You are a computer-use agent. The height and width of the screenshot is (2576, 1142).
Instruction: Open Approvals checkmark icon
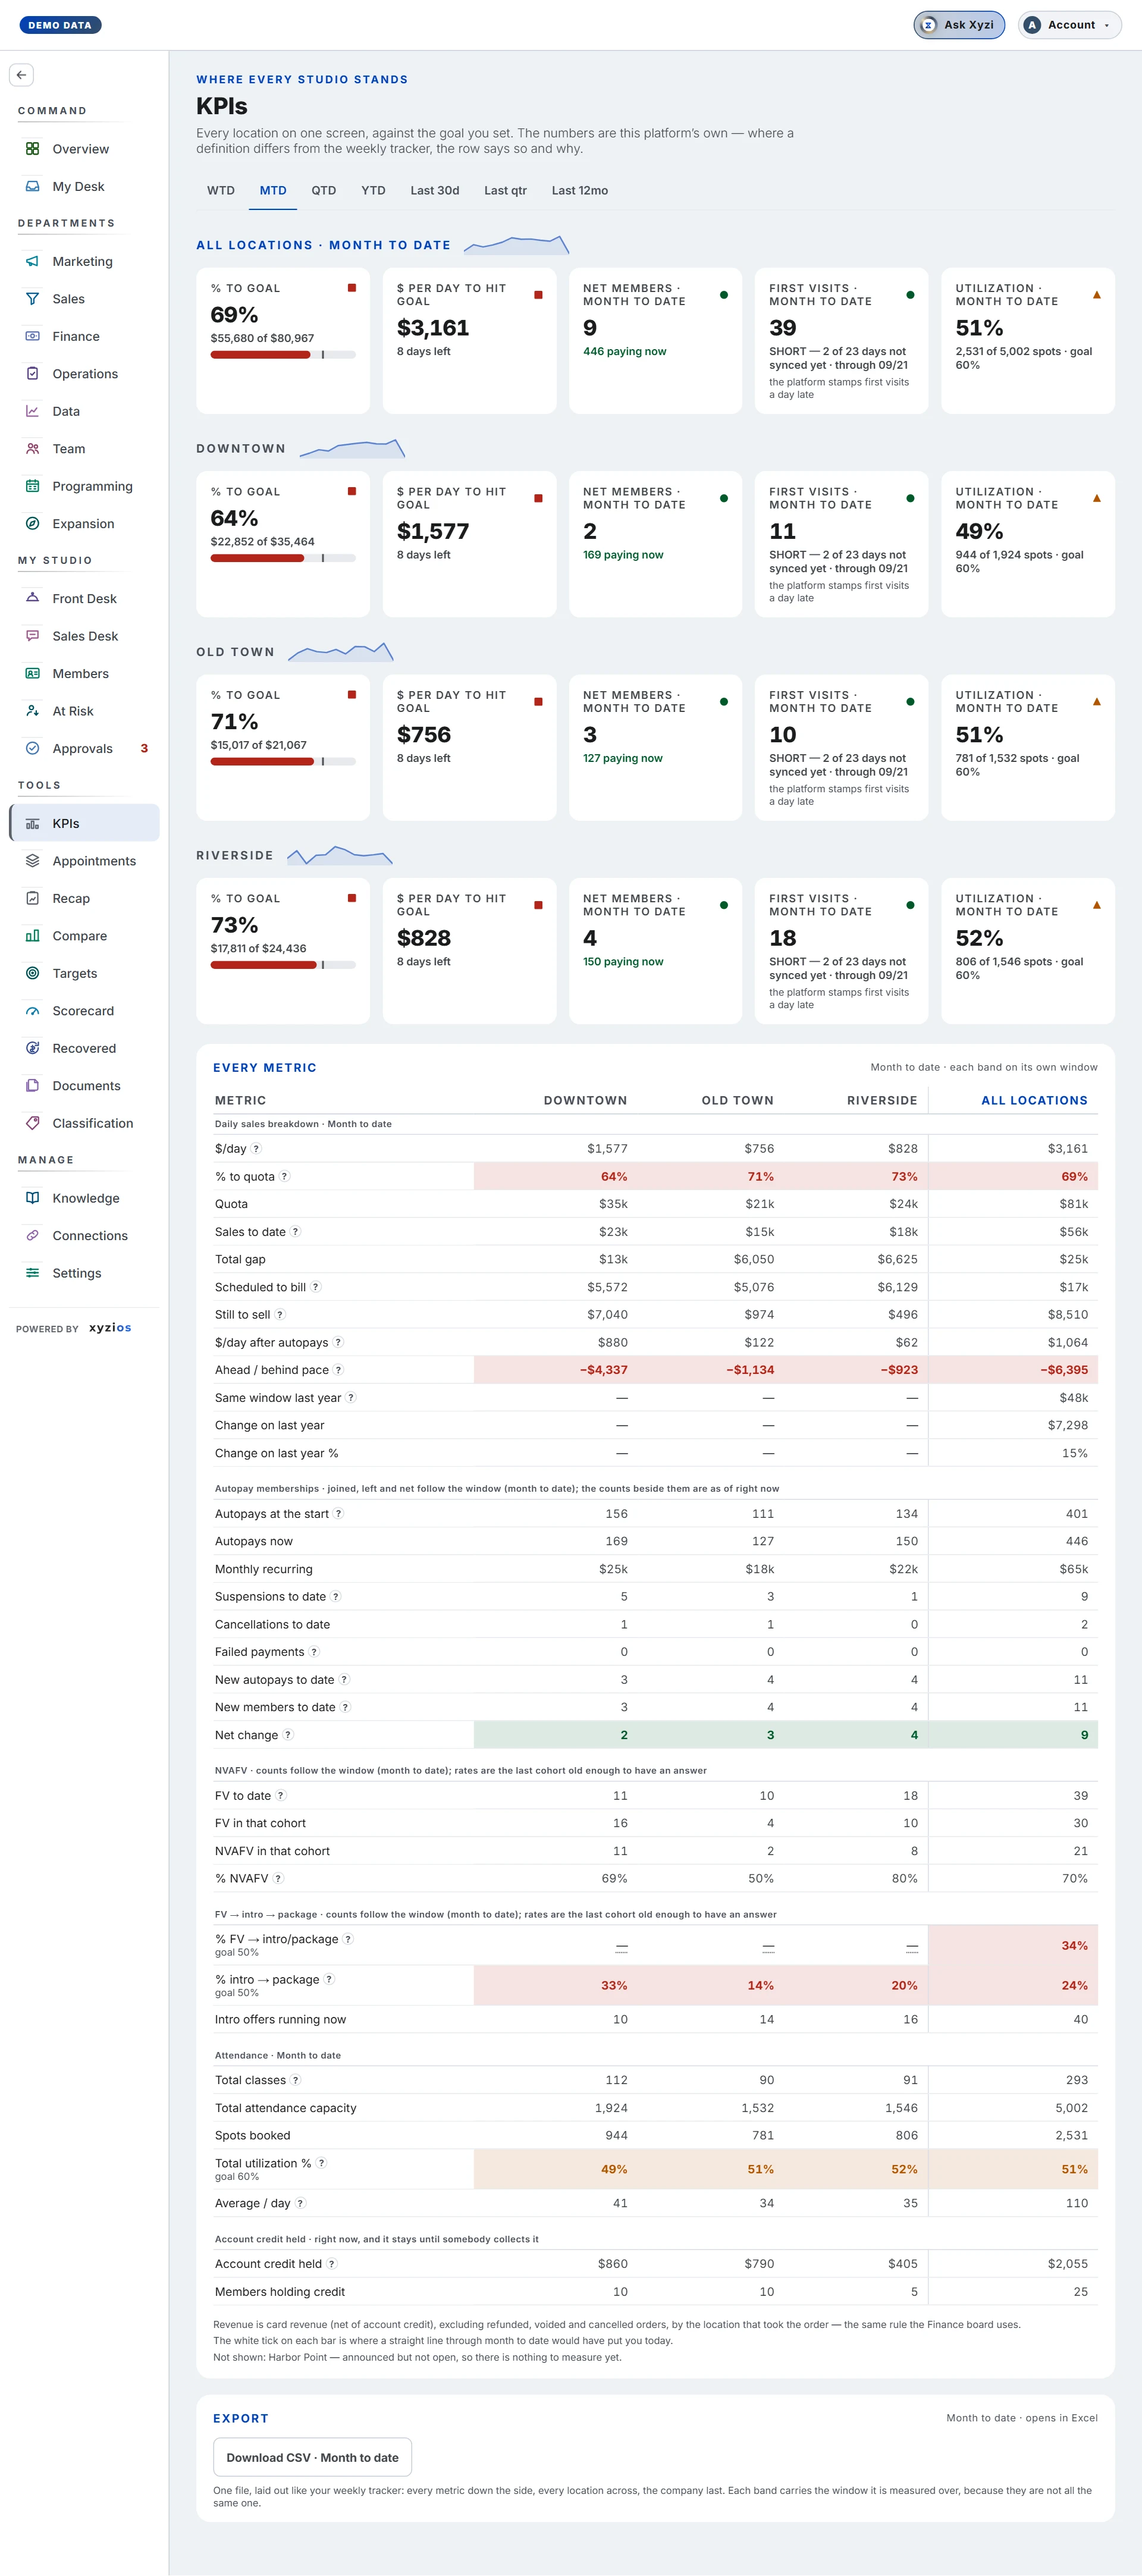[x=32, y=748]
